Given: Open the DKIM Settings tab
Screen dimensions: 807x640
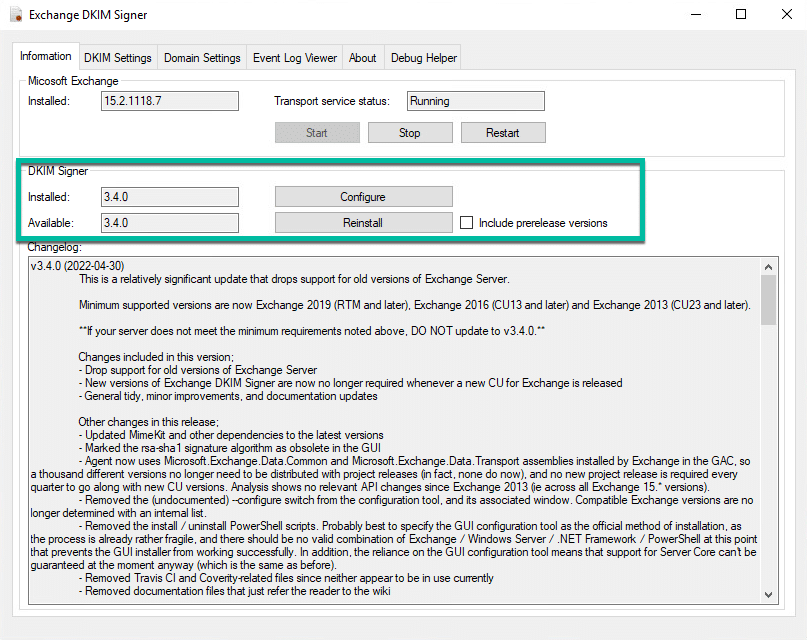Looking at the screenshot, I should [117, 58].
